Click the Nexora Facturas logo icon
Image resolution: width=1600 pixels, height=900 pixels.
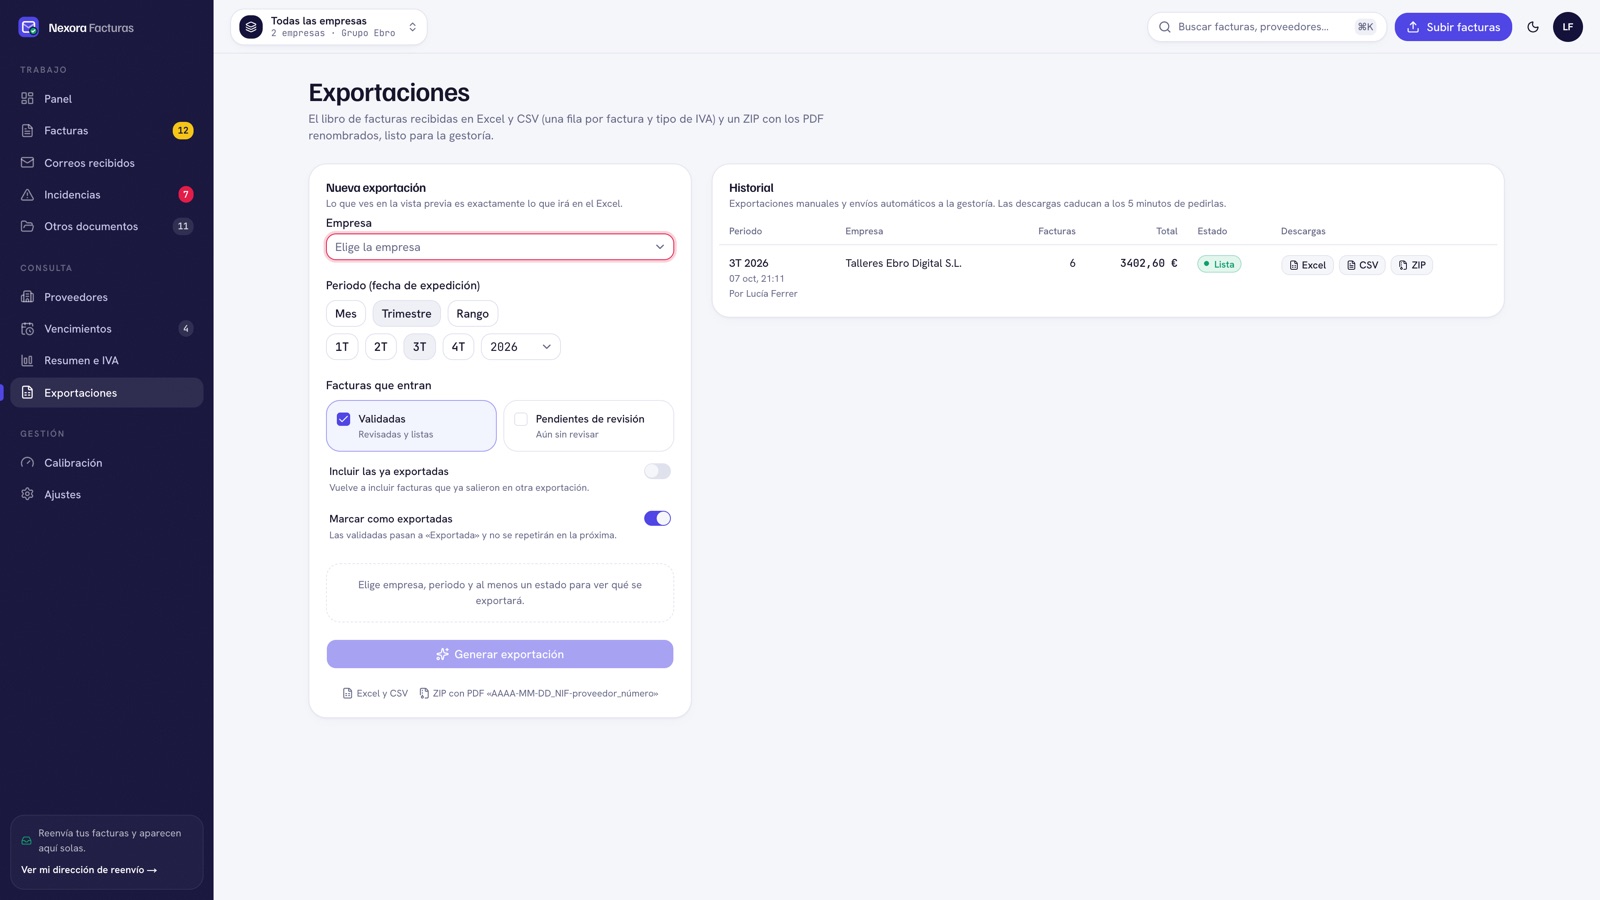tap(29, 27)
